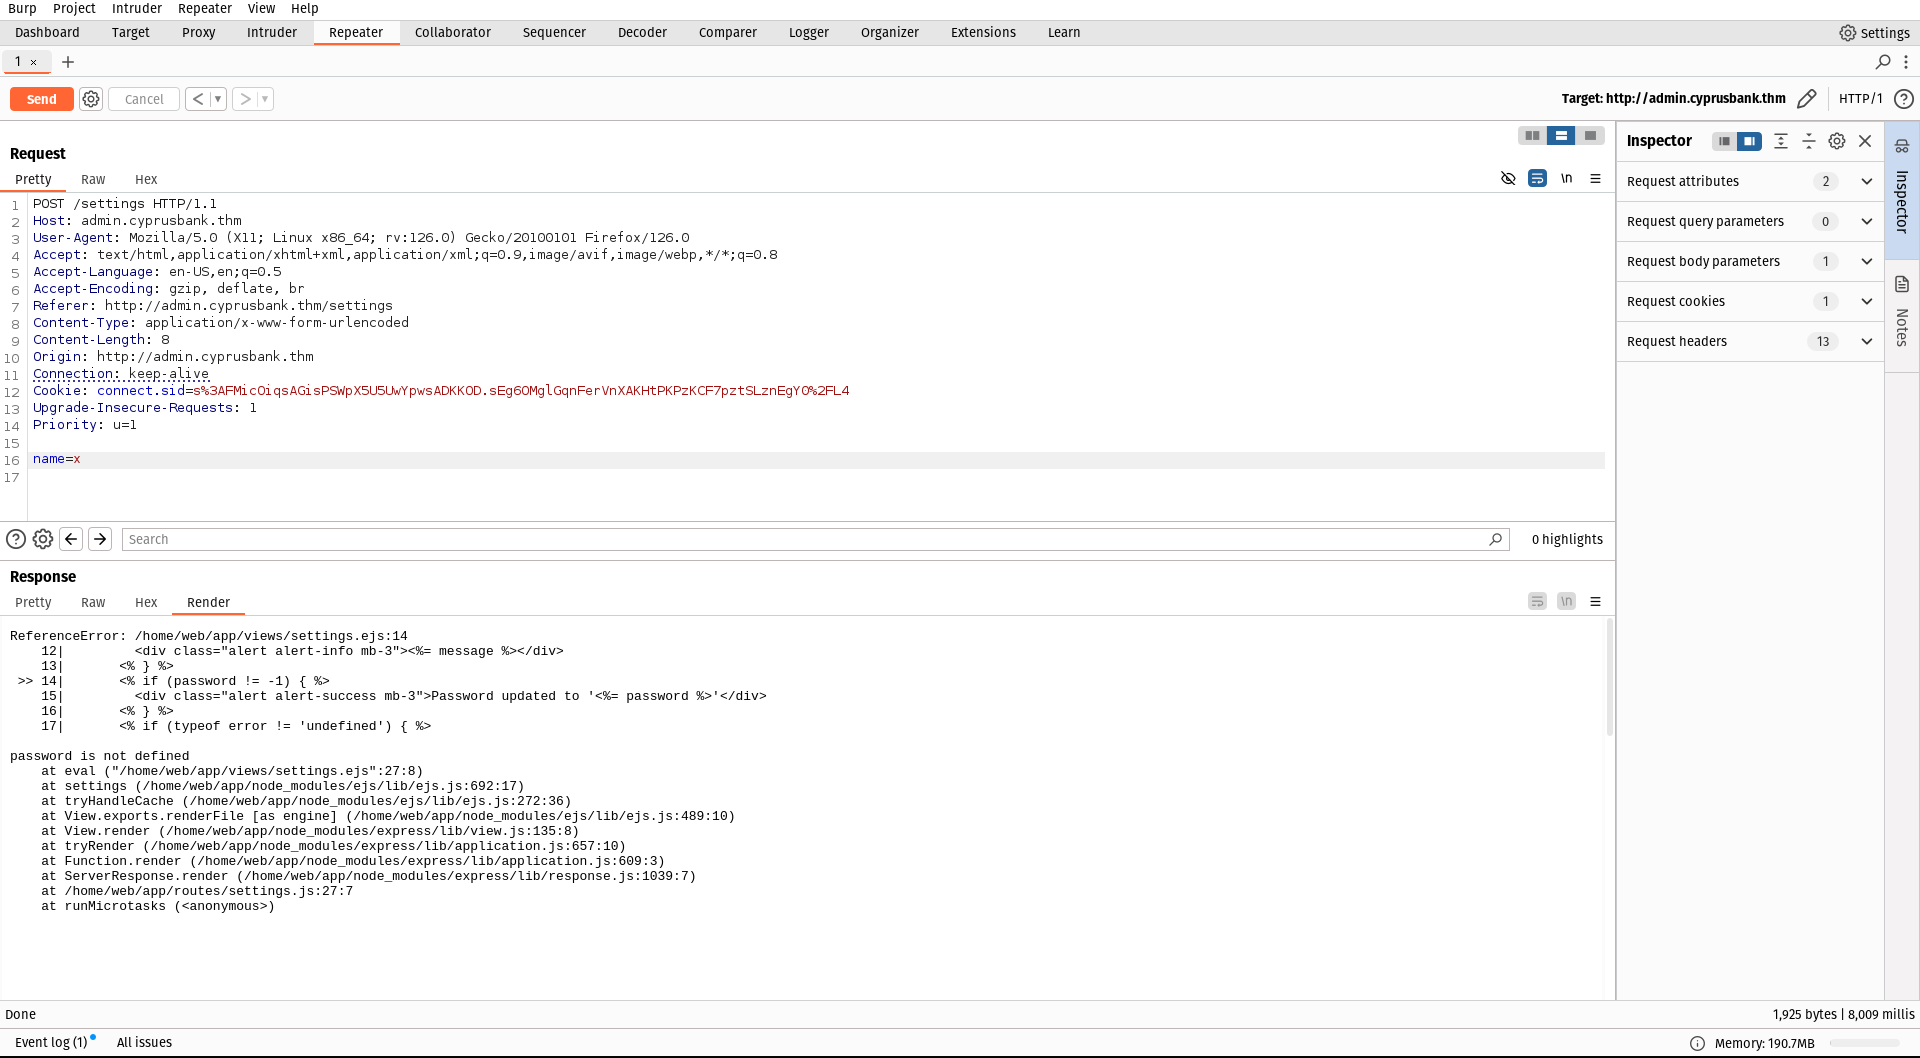Viewport: 1920px width, 1058px height.
Task: Expand Request headers section
Action: [1866, 341]
